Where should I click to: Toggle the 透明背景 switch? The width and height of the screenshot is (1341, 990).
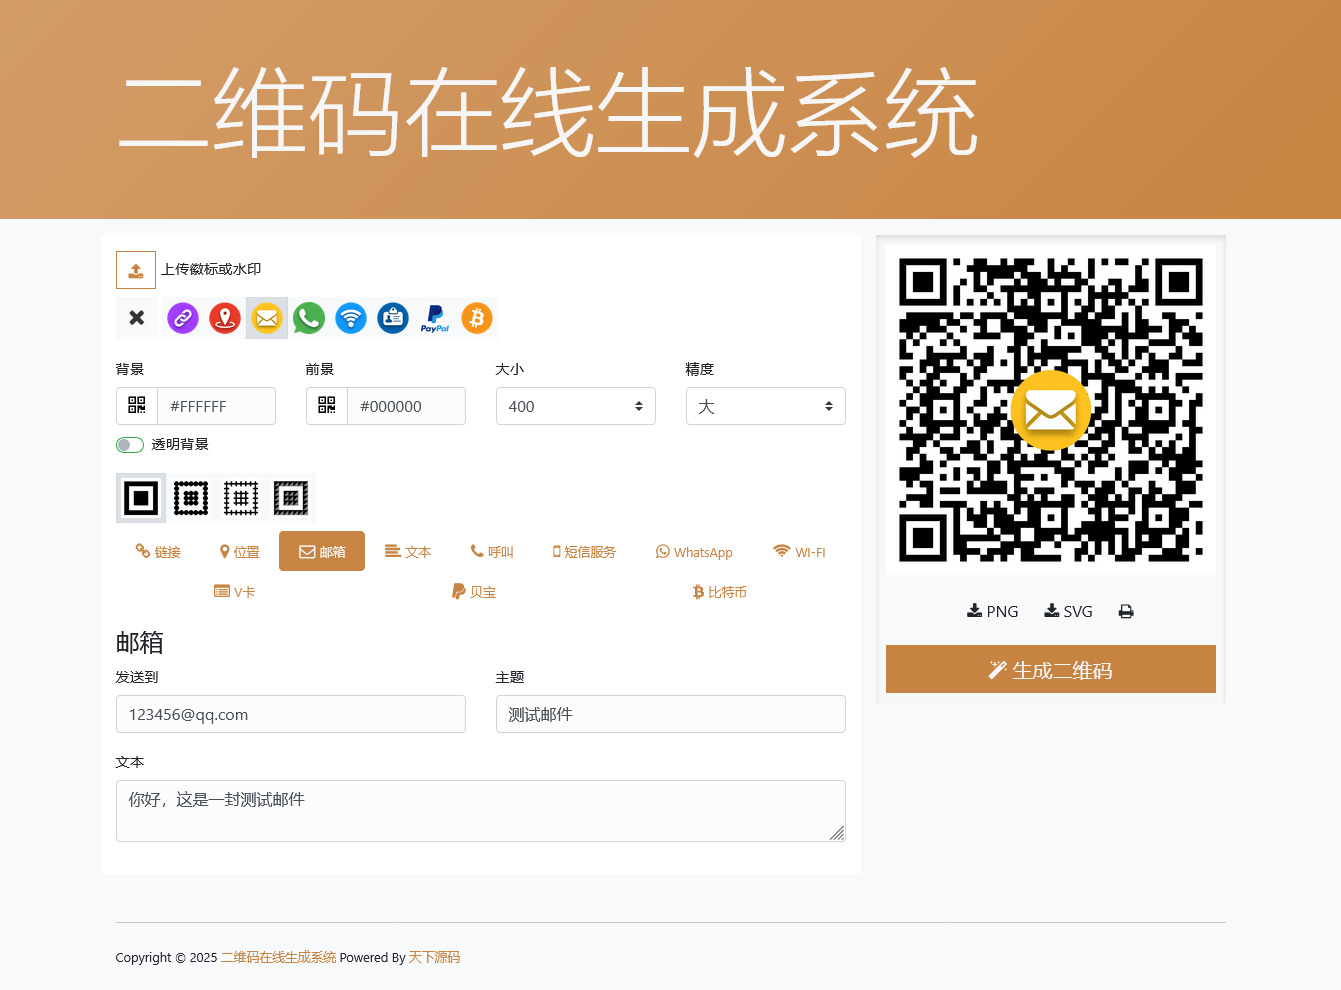130,445
